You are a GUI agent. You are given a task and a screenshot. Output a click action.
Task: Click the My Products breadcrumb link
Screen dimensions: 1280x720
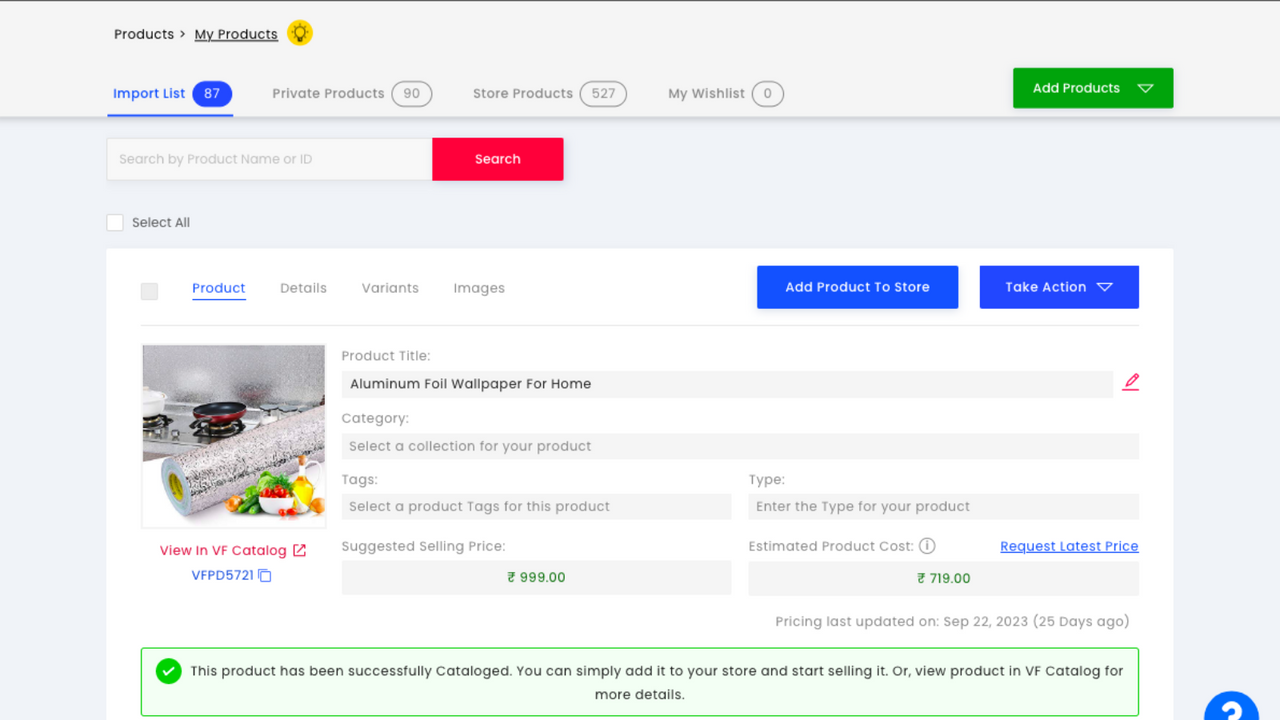[236, 33]
